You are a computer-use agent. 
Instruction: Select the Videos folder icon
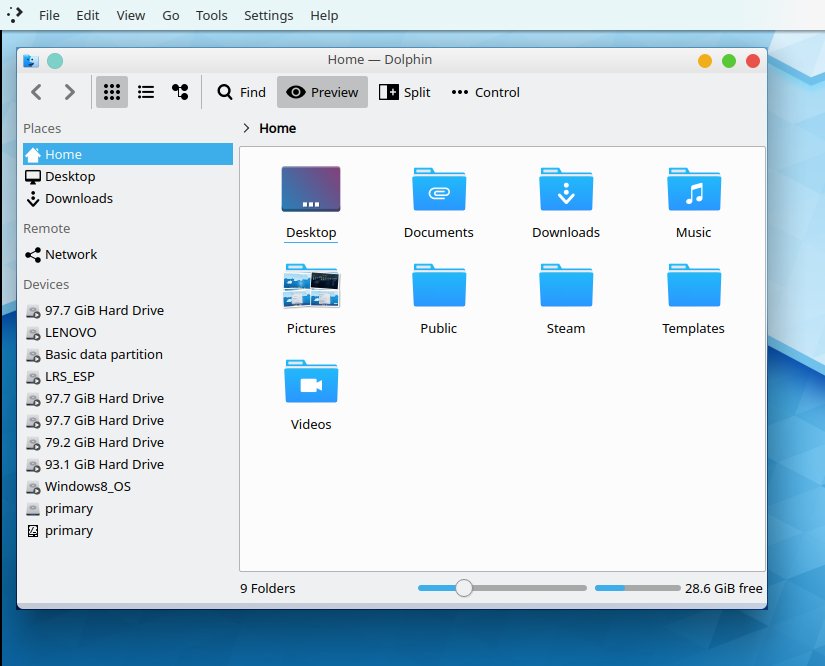click(311, 382)
